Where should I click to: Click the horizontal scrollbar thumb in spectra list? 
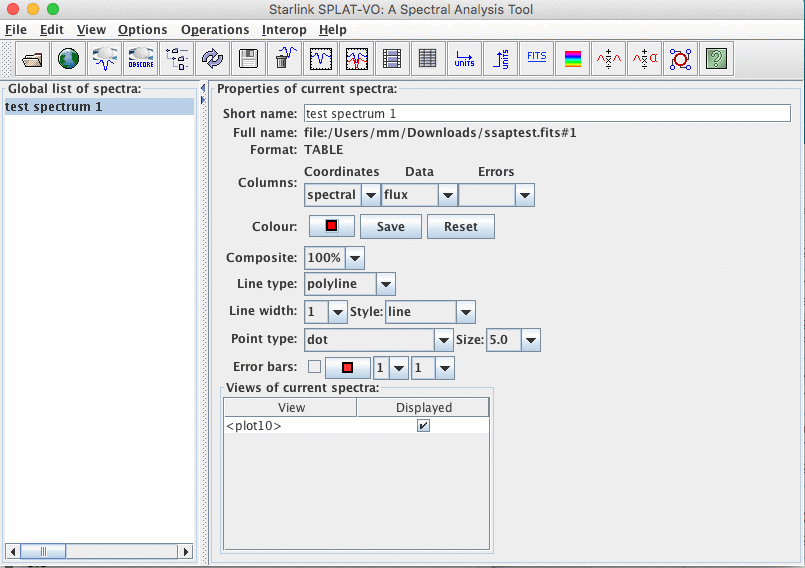[x=43, y=552]
